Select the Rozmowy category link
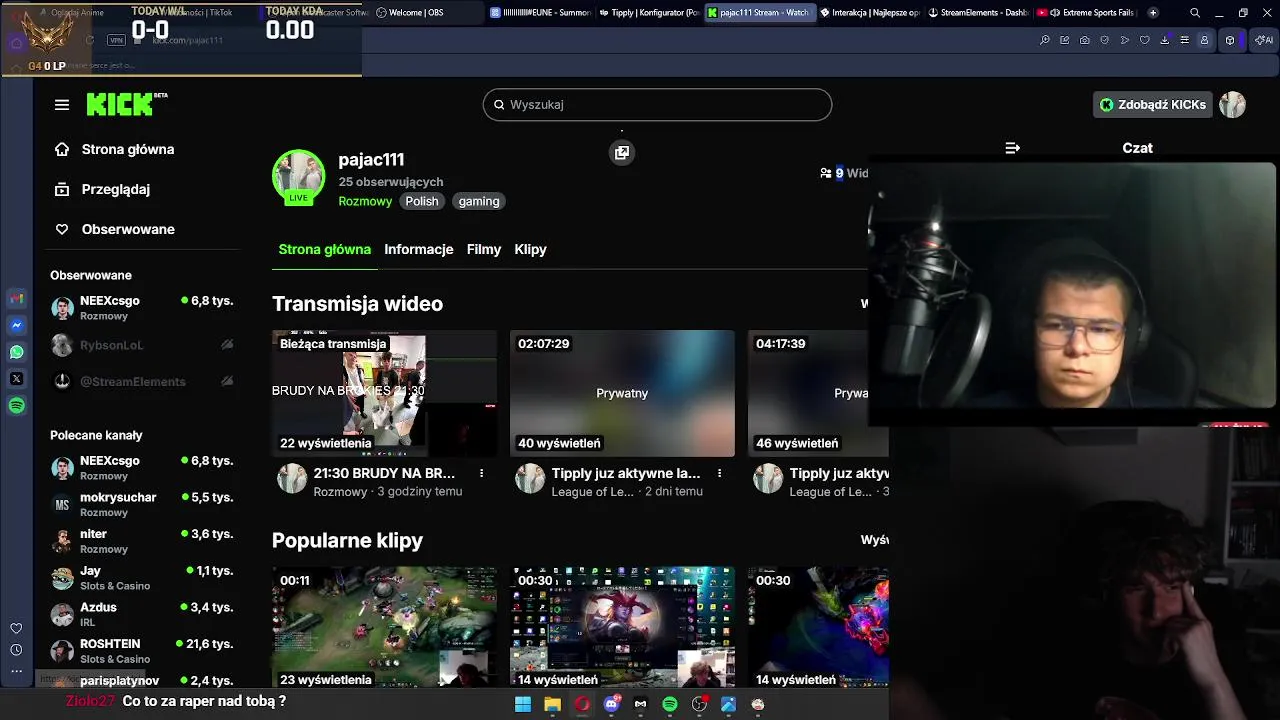 [365, 201]
